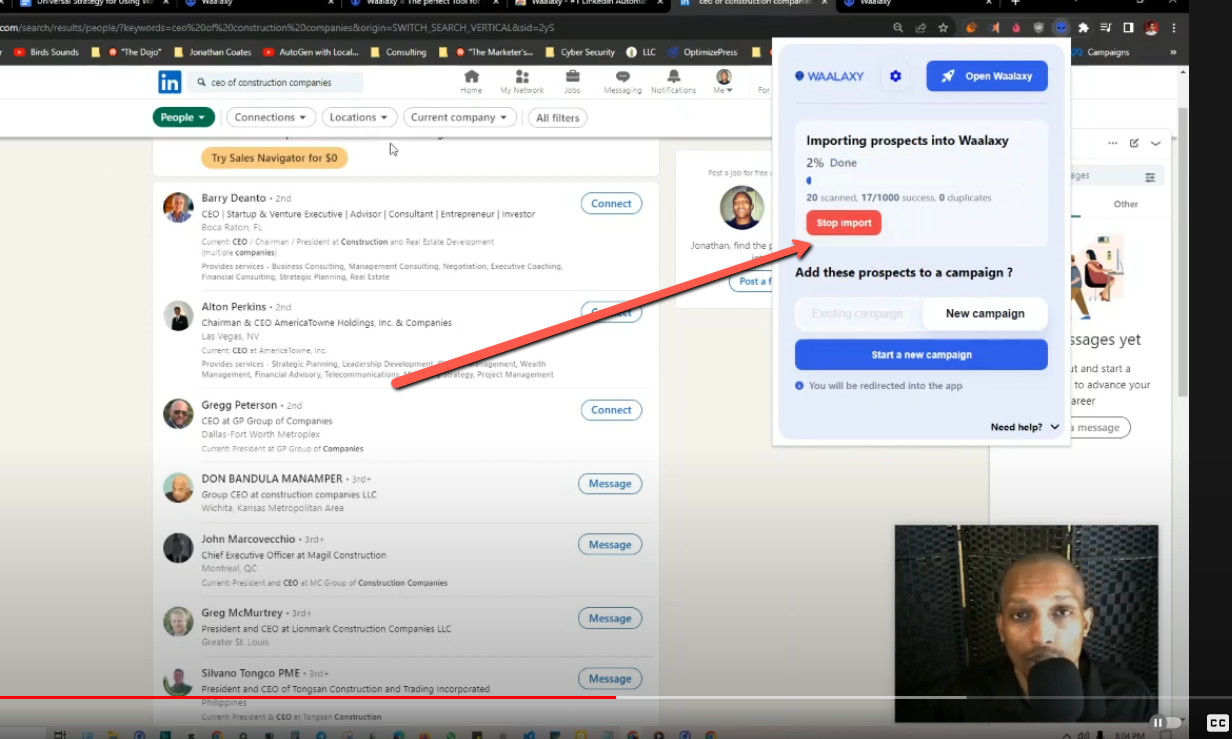
Task: Open the Waalaxy extension icon in browser toolbar
Action: click(x=1061, y=28)
